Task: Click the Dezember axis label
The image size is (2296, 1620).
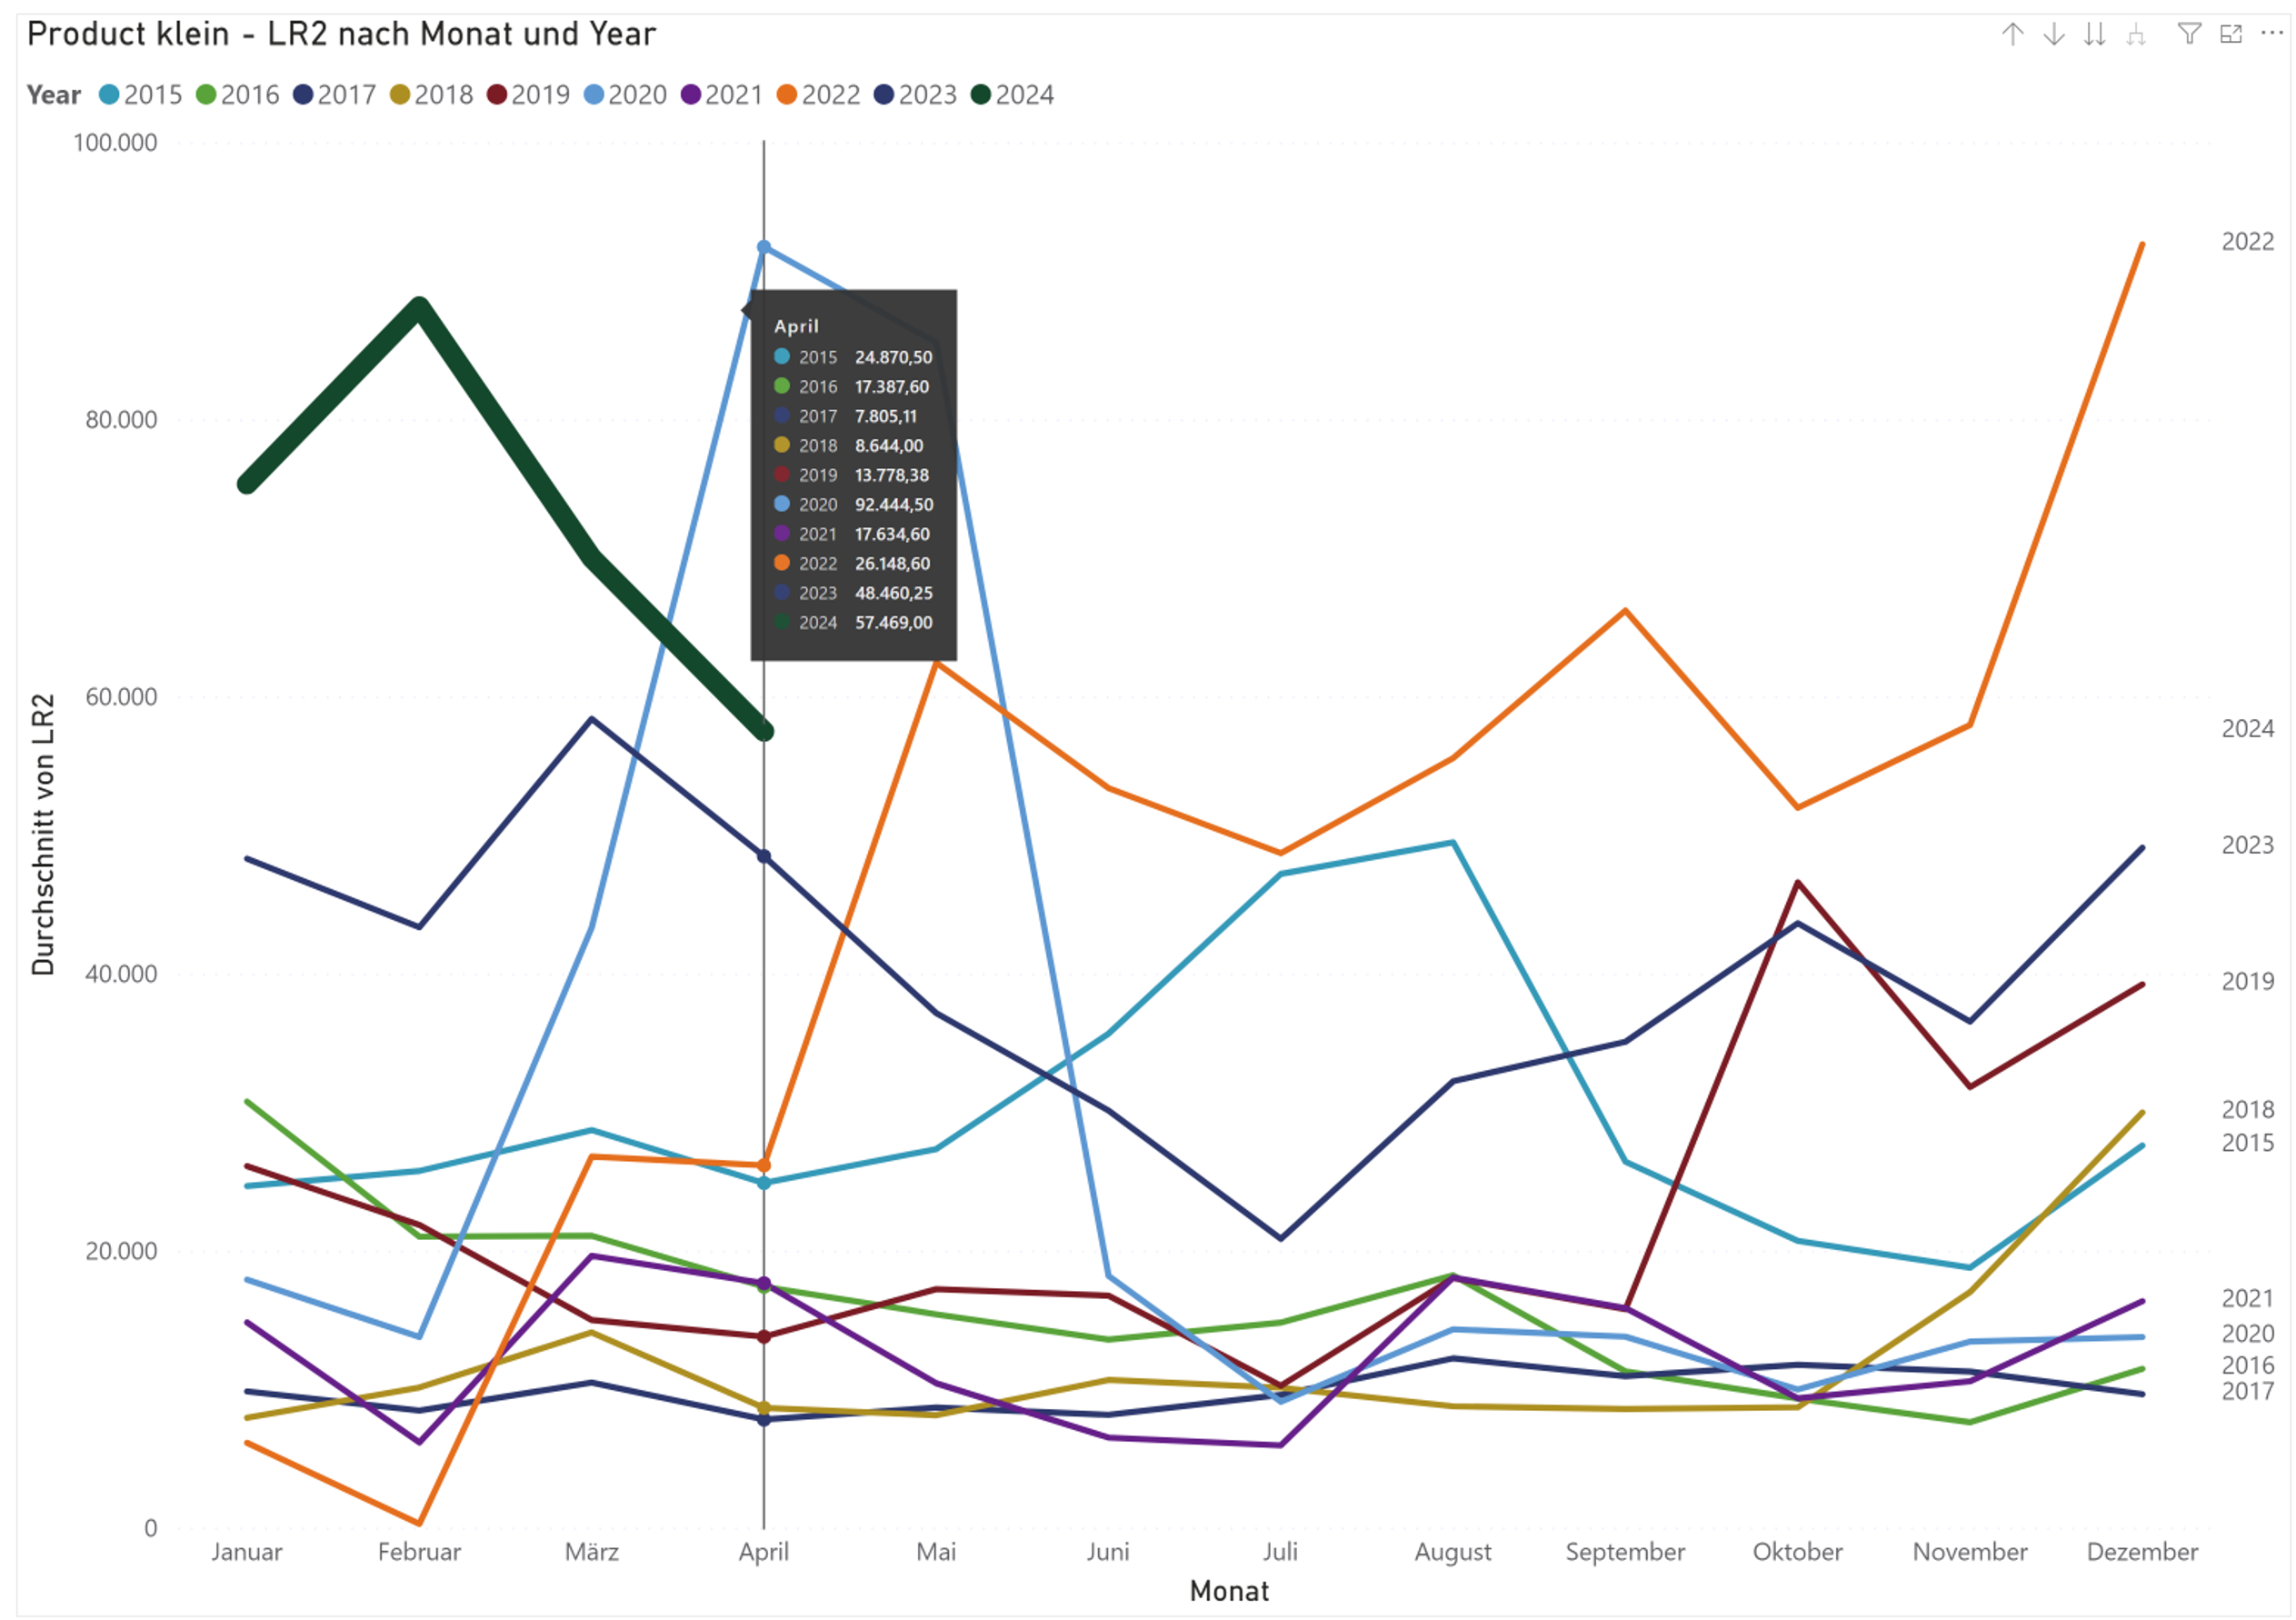Action: pyautogui.click(x=2141, y=1552)
